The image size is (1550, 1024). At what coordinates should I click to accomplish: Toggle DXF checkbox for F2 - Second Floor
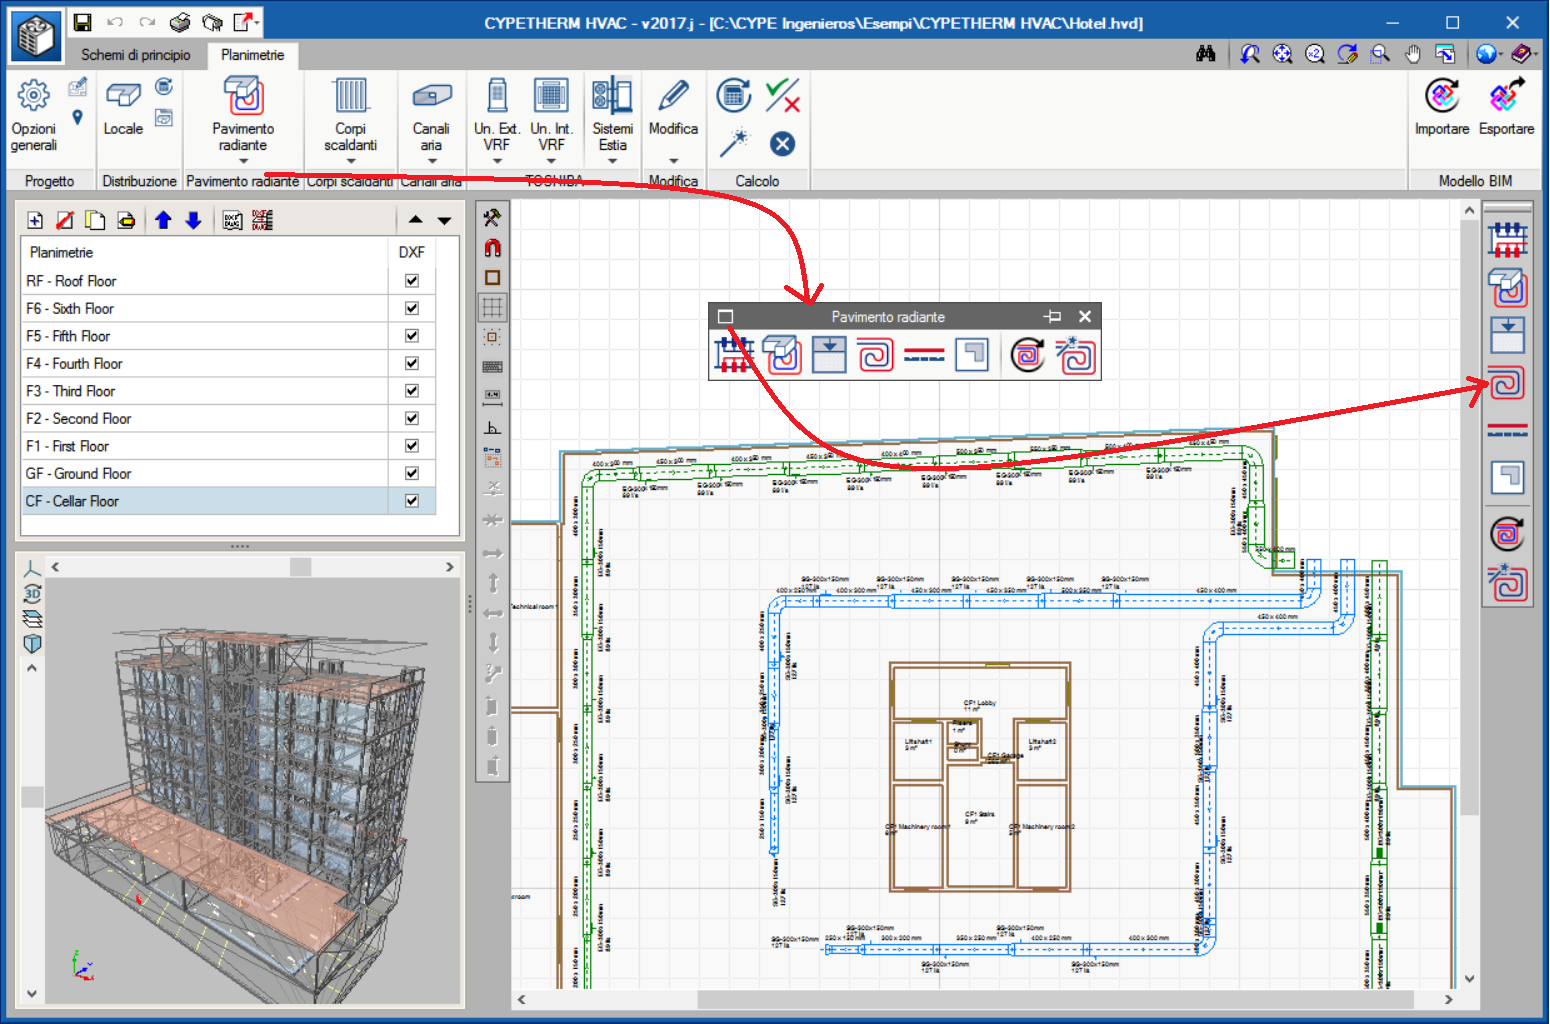[x=412, y=418]
